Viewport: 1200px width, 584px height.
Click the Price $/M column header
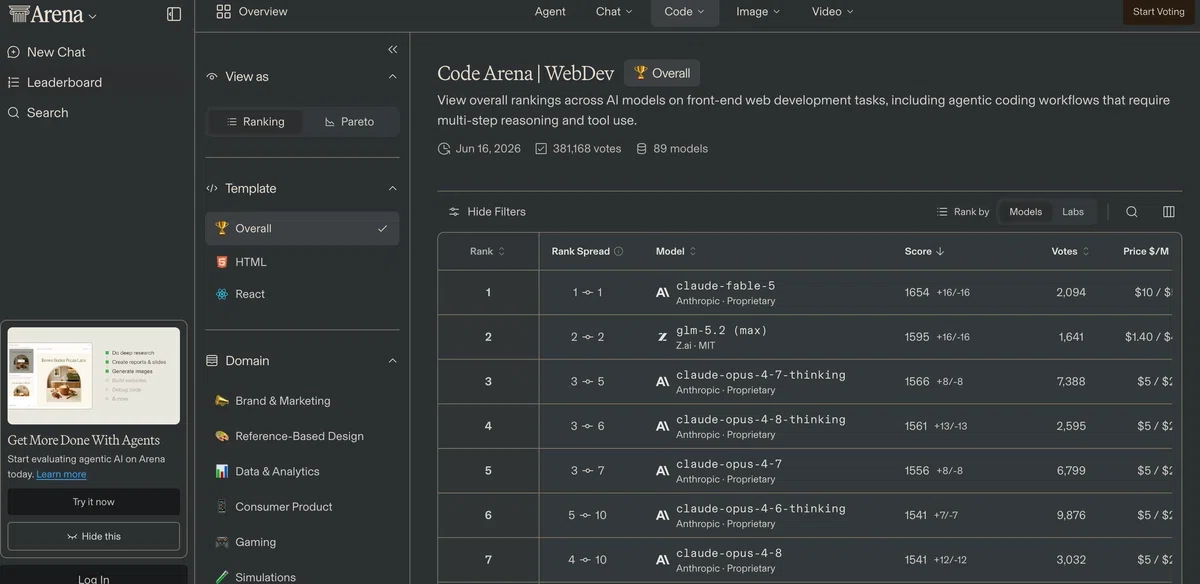point(1146,252)
